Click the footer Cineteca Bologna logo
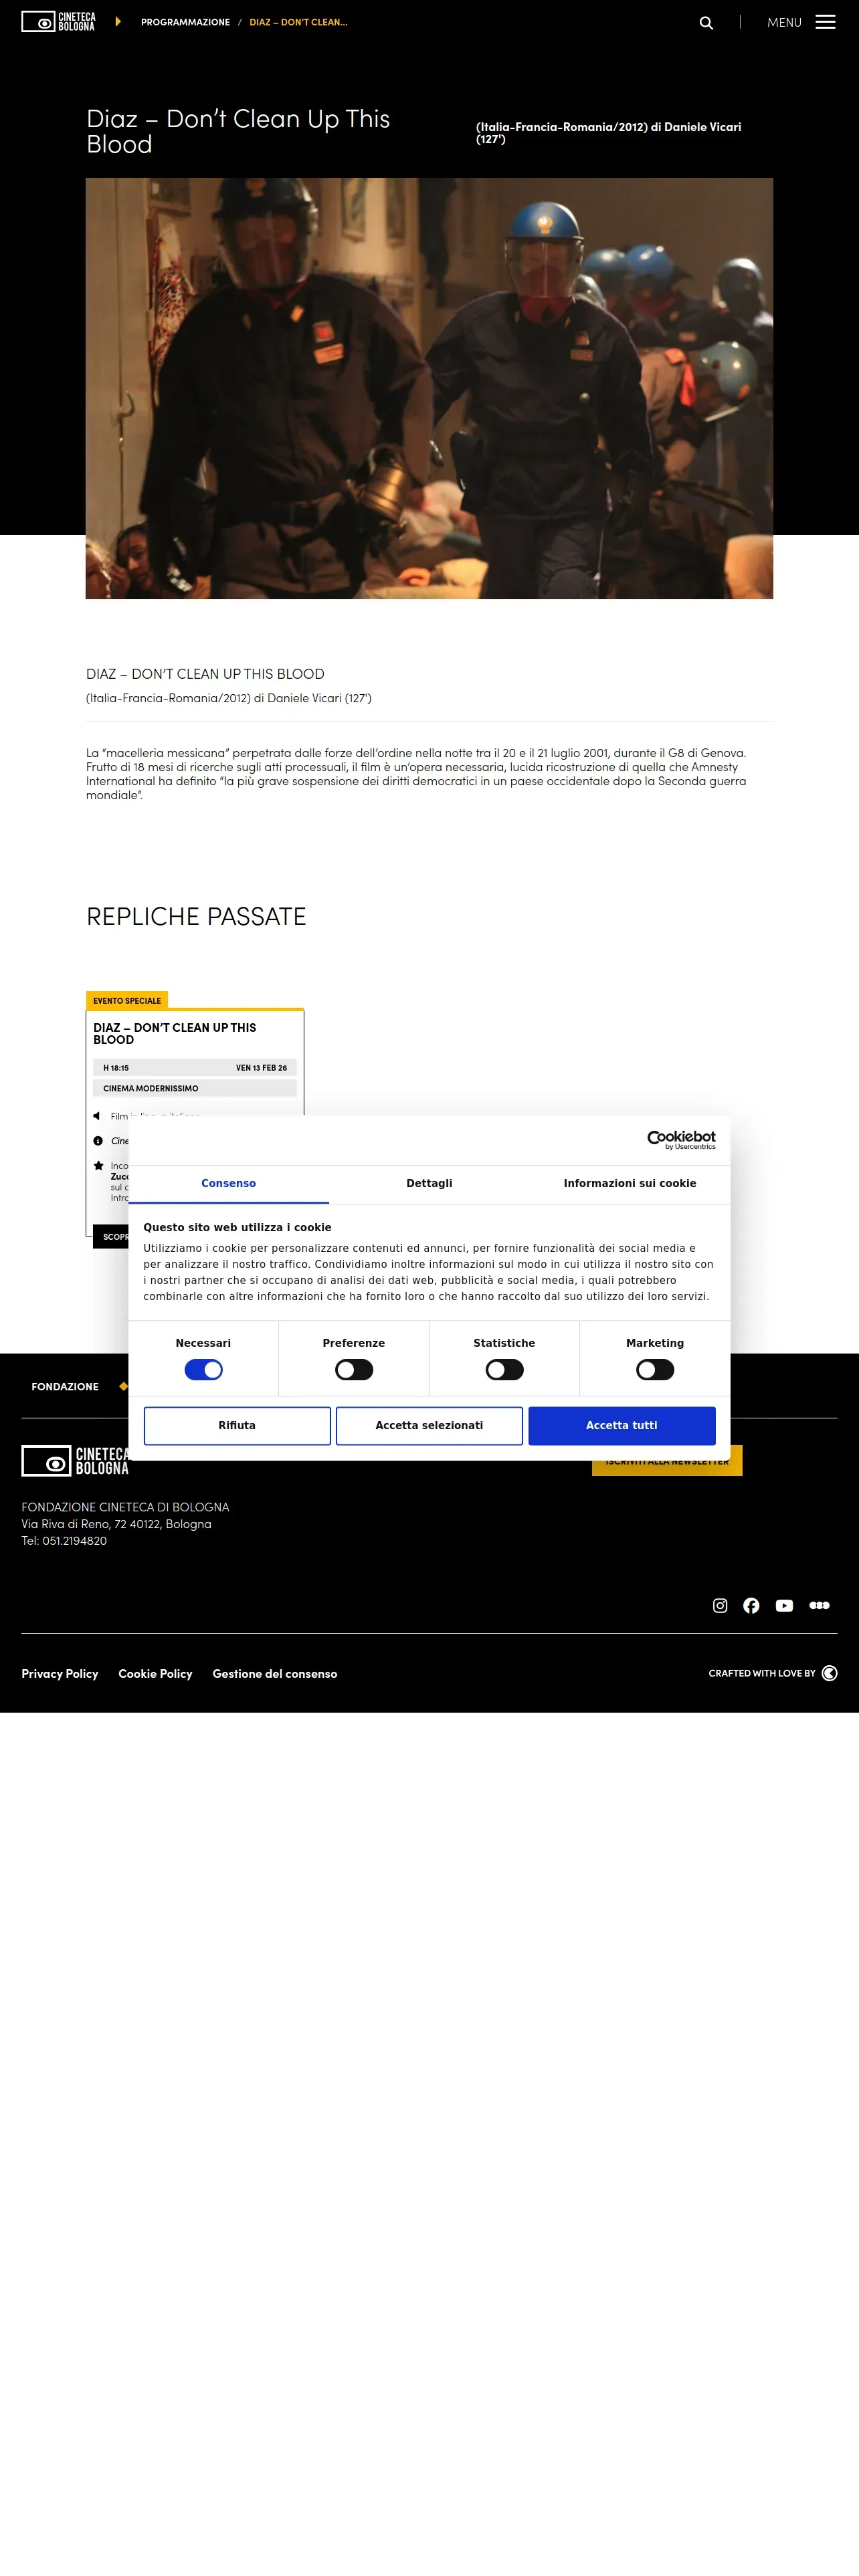 (75, 1460)
